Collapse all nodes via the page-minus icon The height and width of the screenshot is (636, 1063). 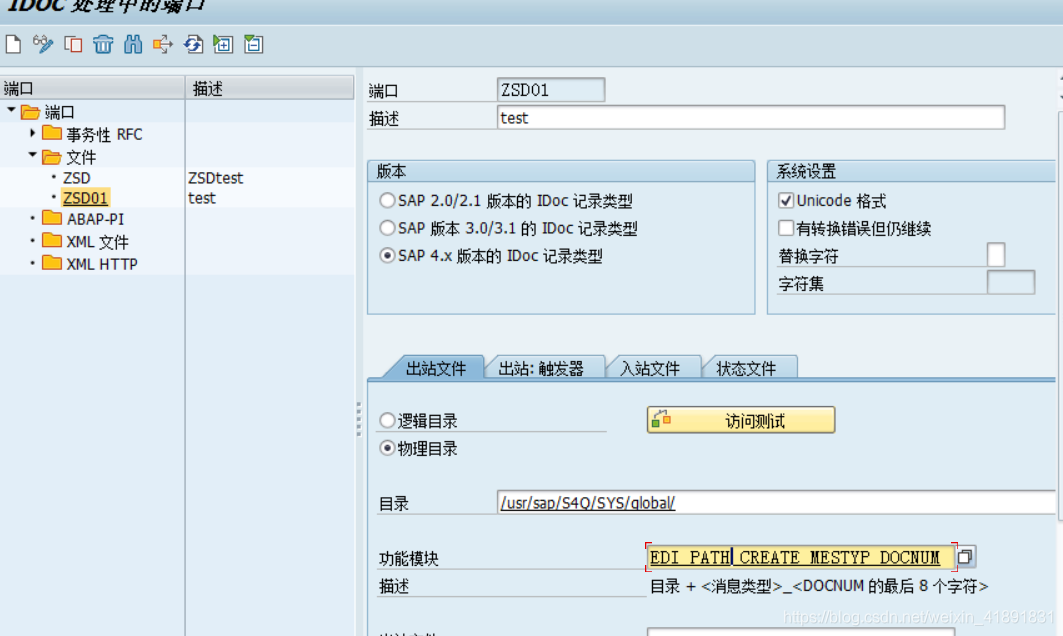[252, 44]
